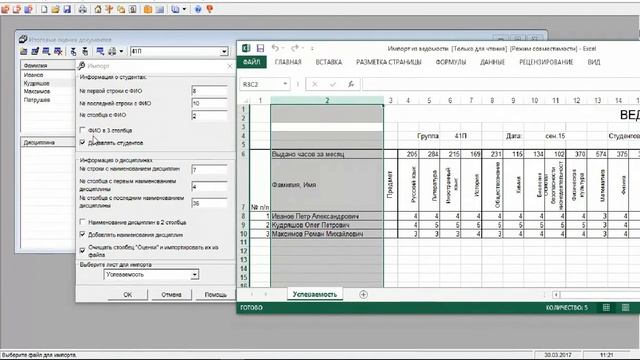
Task: Select 'Петрушев' in the student list
Action: point(37,100)
